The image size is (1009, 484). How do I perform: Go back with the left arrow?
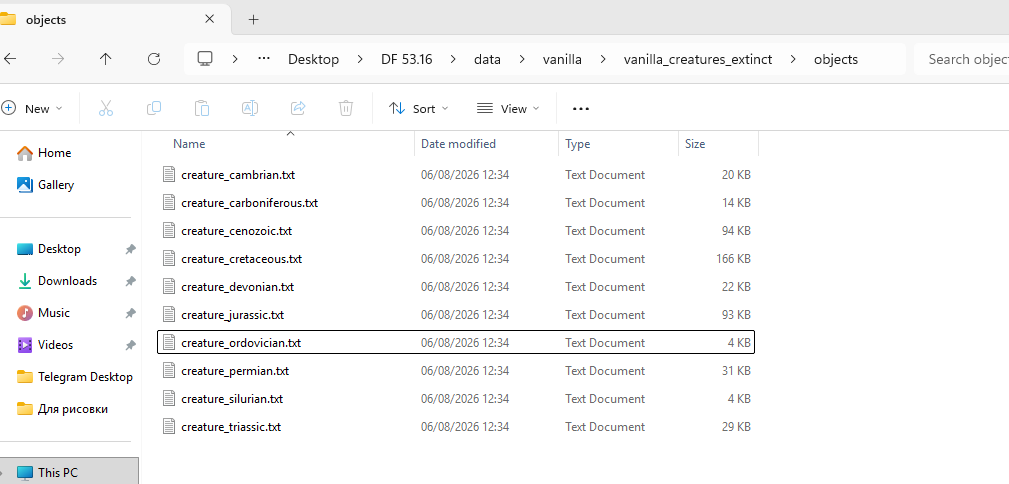(10, 59)
